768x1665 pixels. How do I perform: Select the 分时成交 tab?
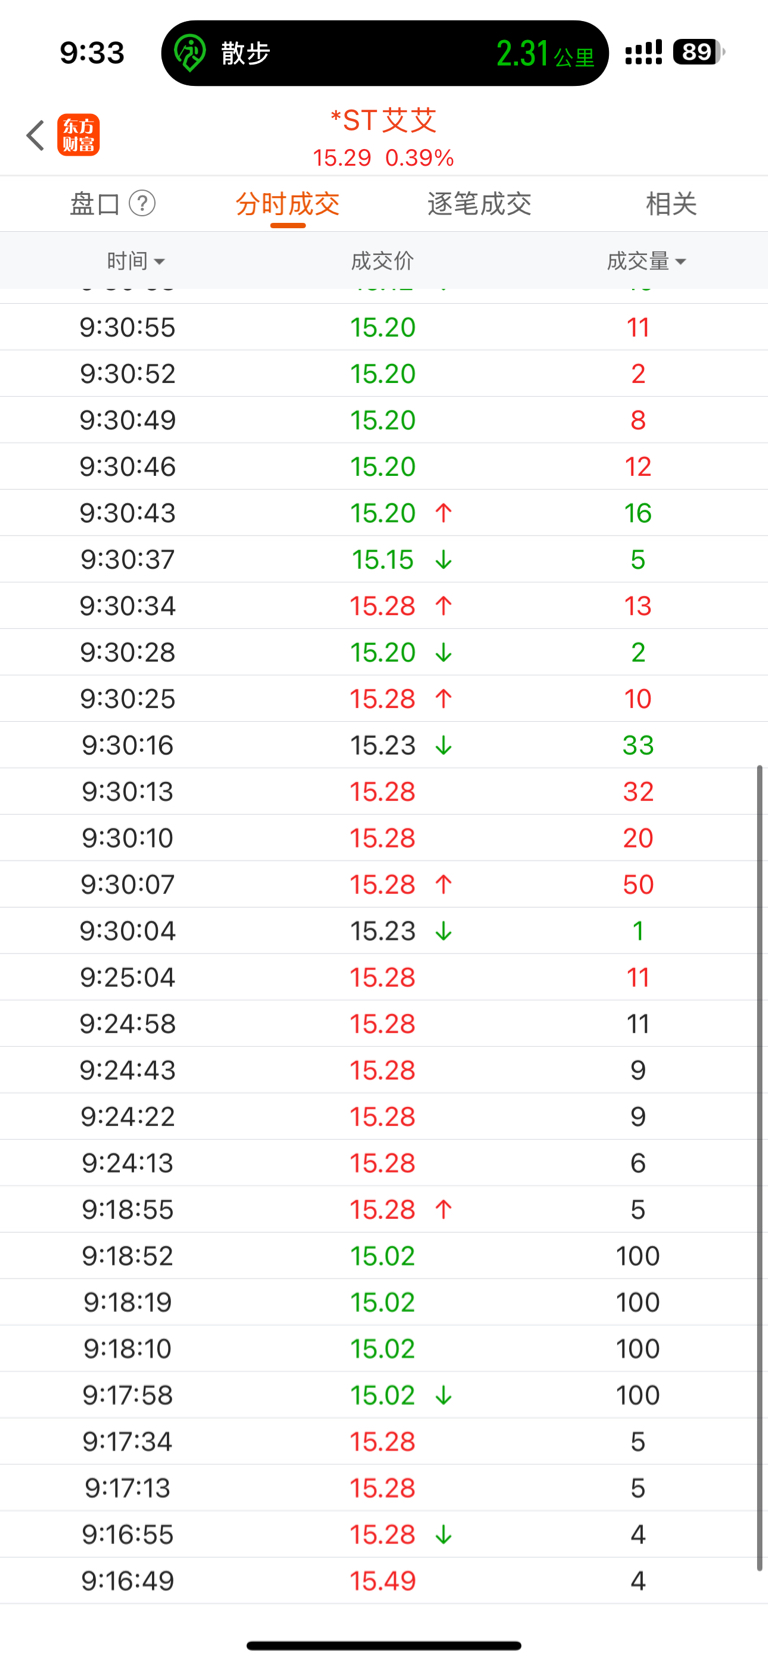288,204
